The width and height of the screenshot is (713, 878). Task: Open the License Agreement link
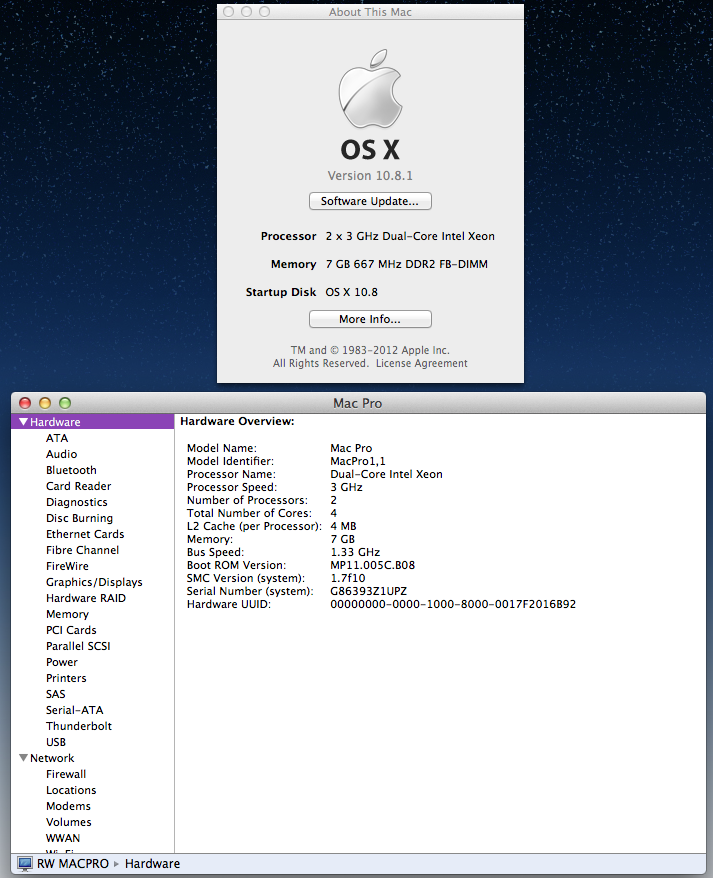[422, 363]
